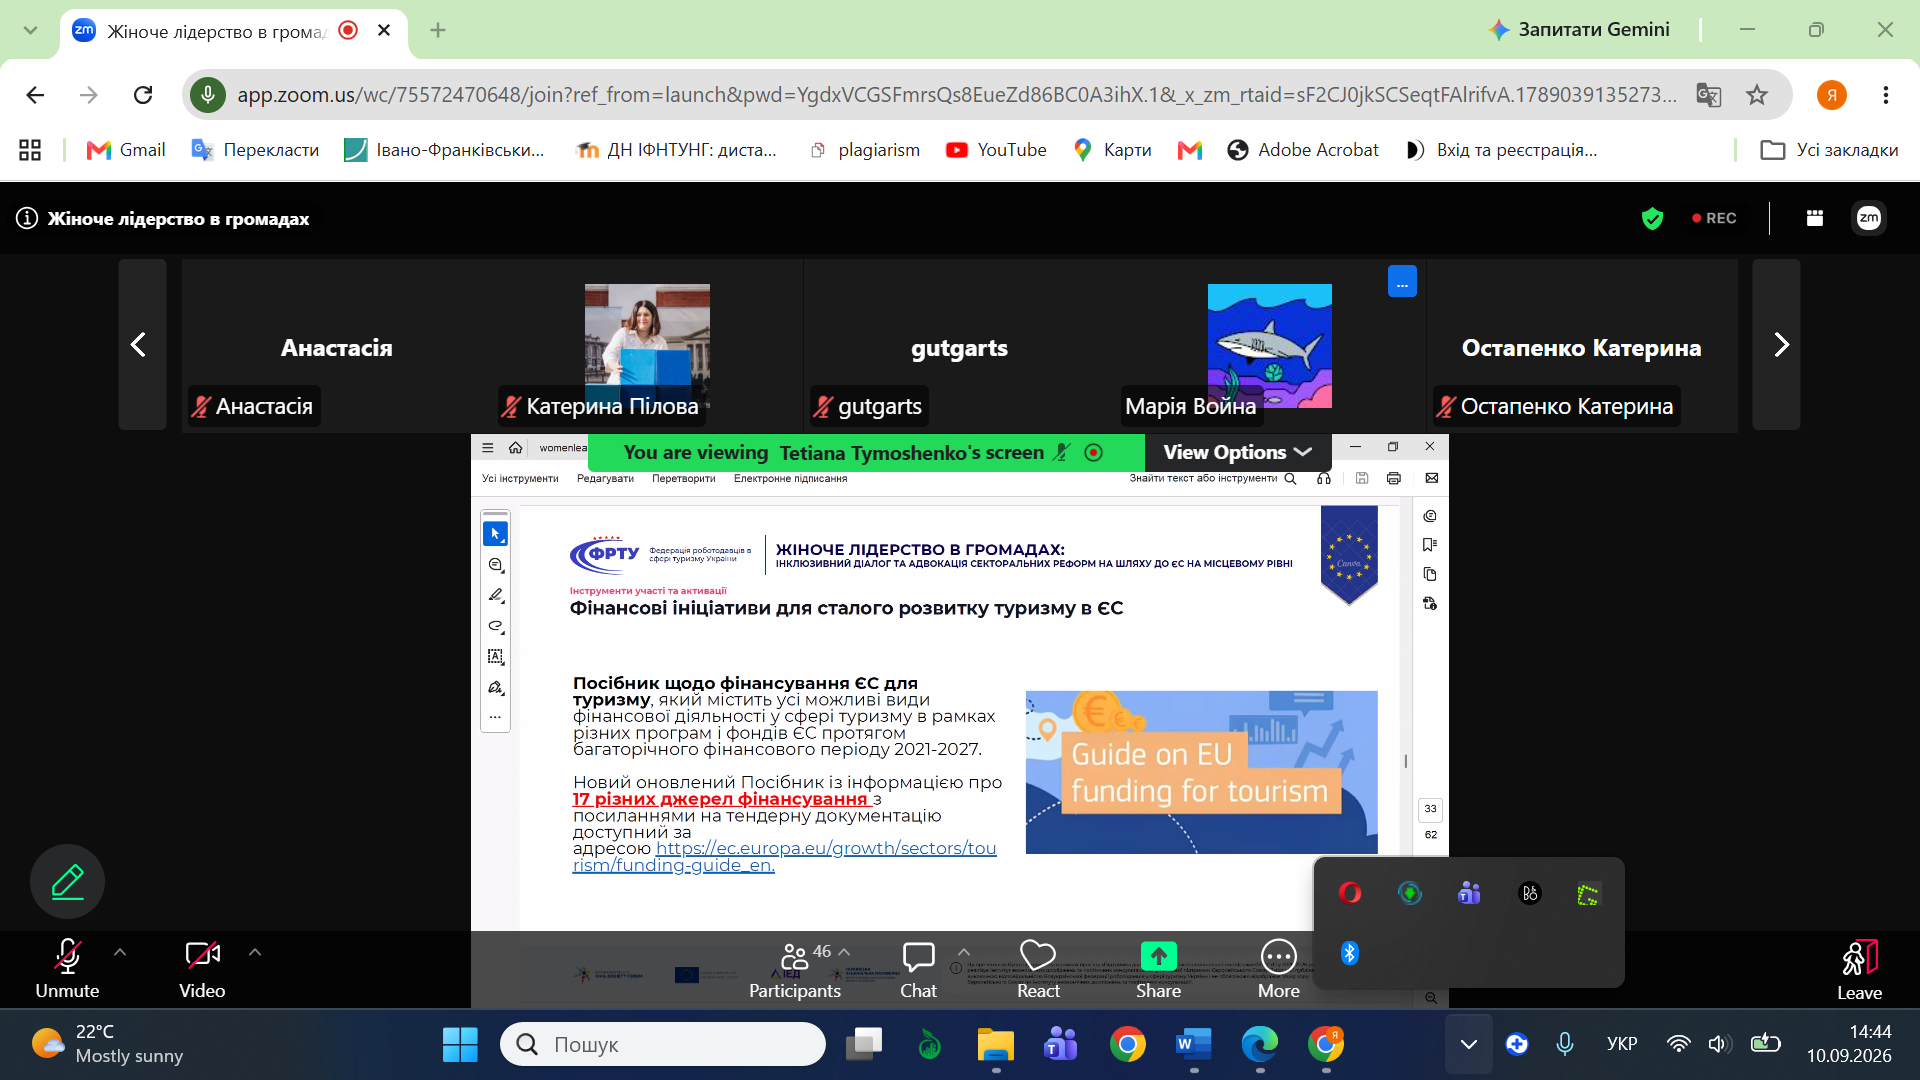The width and height of the screenshot is (1920, 1080).
Task: Expand the Chat options arrow
Action: tap(964, 952)
